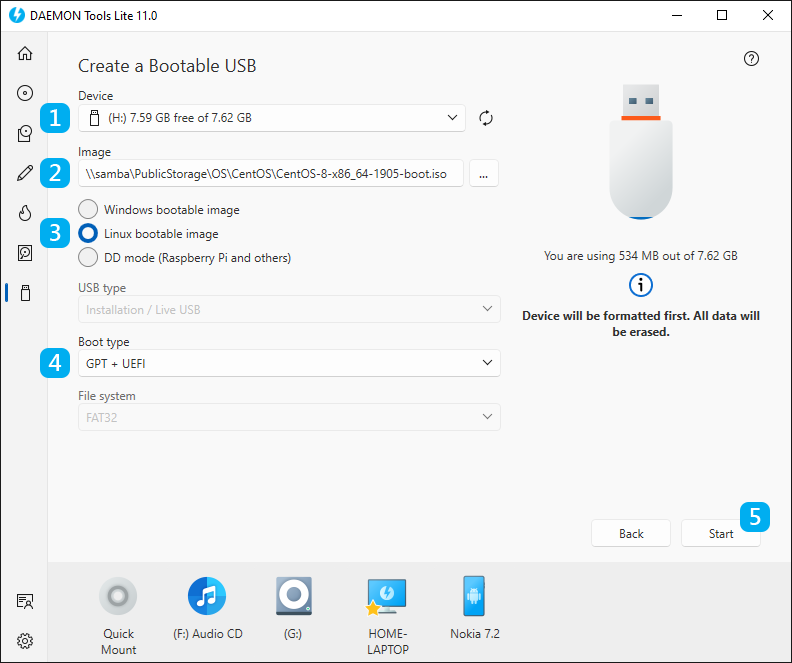Select Windows bootable image option
This screenshot has width=792, height=663.
[x=159, y=210]
